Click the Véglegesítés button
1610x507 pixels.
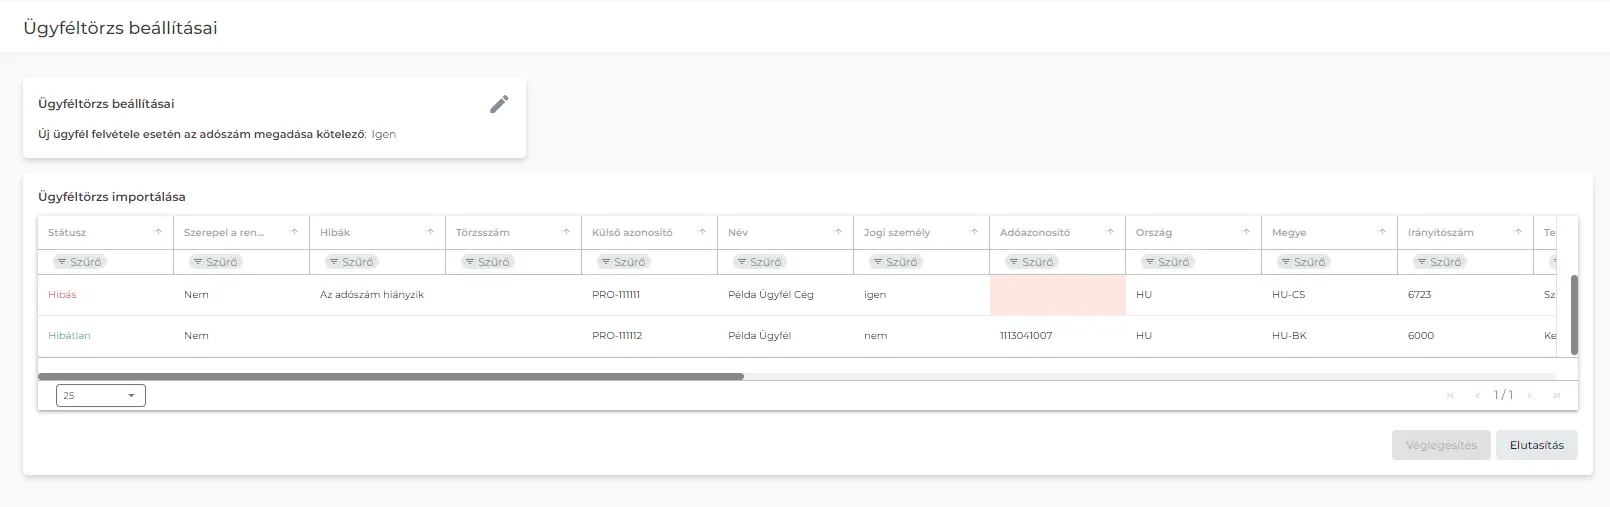1440,445
